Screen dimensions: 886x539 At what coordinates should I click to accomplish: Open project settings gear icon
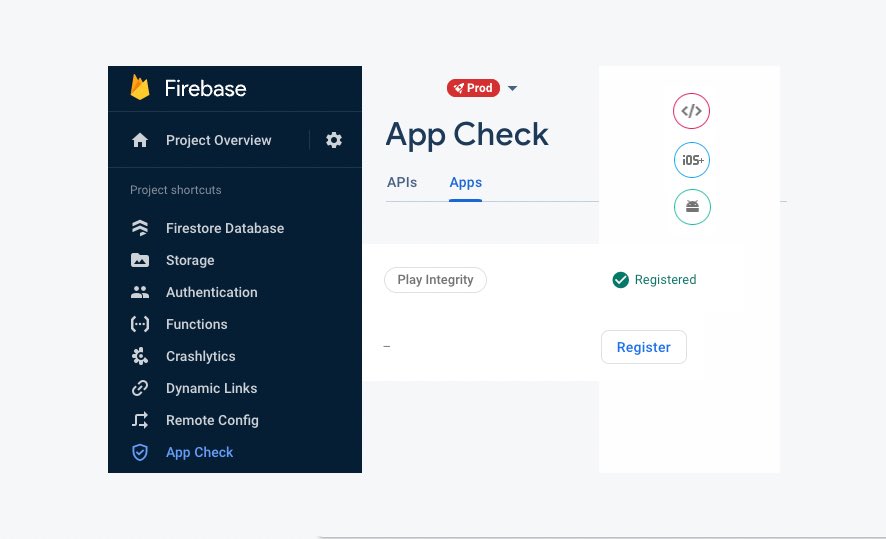(x=334, y=140)
